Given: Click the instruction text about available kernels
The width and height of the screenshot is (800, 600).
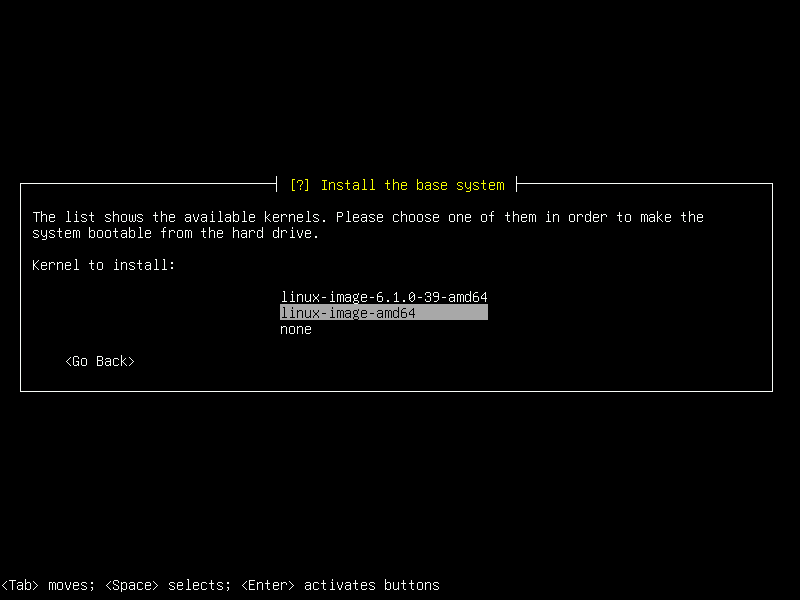Looking at the screenshot, I should point(368,216).
